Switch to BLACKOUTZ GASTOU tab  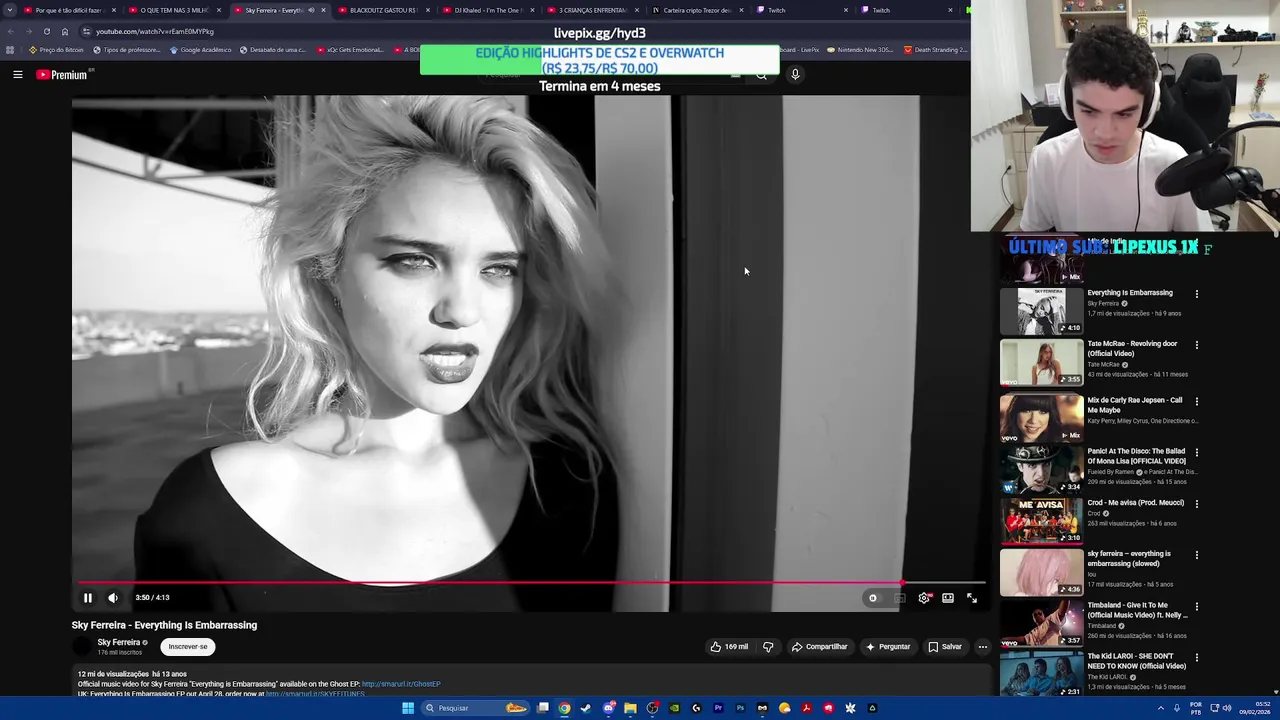tap(382, 10)
